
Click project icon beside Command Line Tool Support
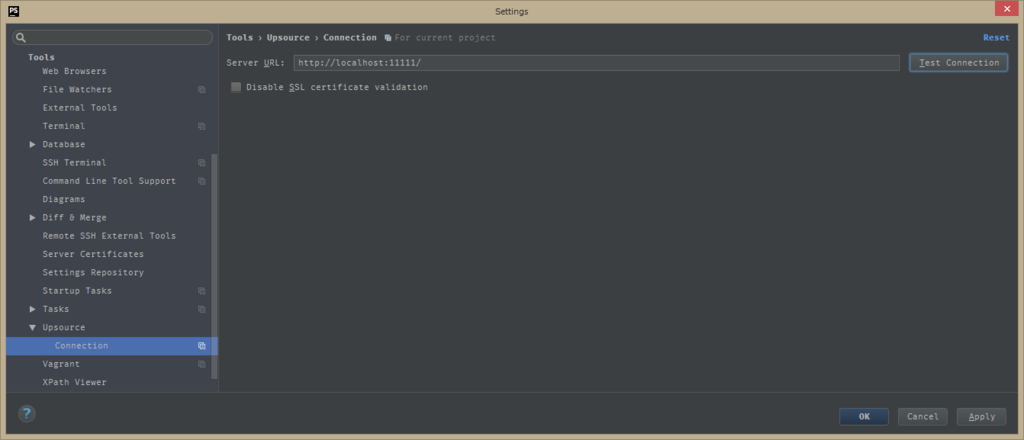pos(202,181)
